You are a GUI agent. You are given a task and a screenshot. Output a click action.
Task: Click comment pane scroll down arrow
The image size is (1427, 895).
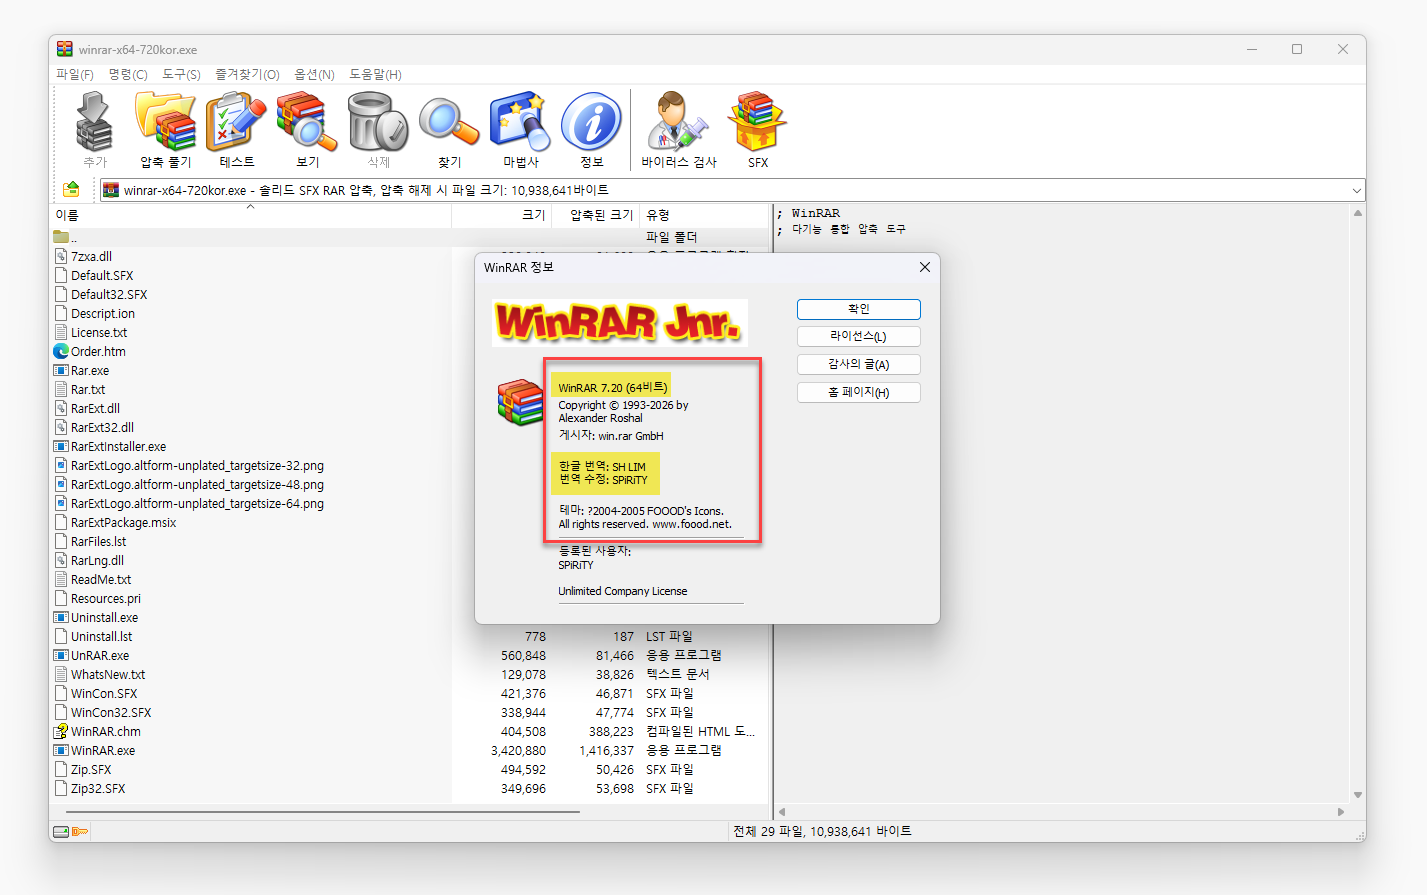tap(1357, 795)
